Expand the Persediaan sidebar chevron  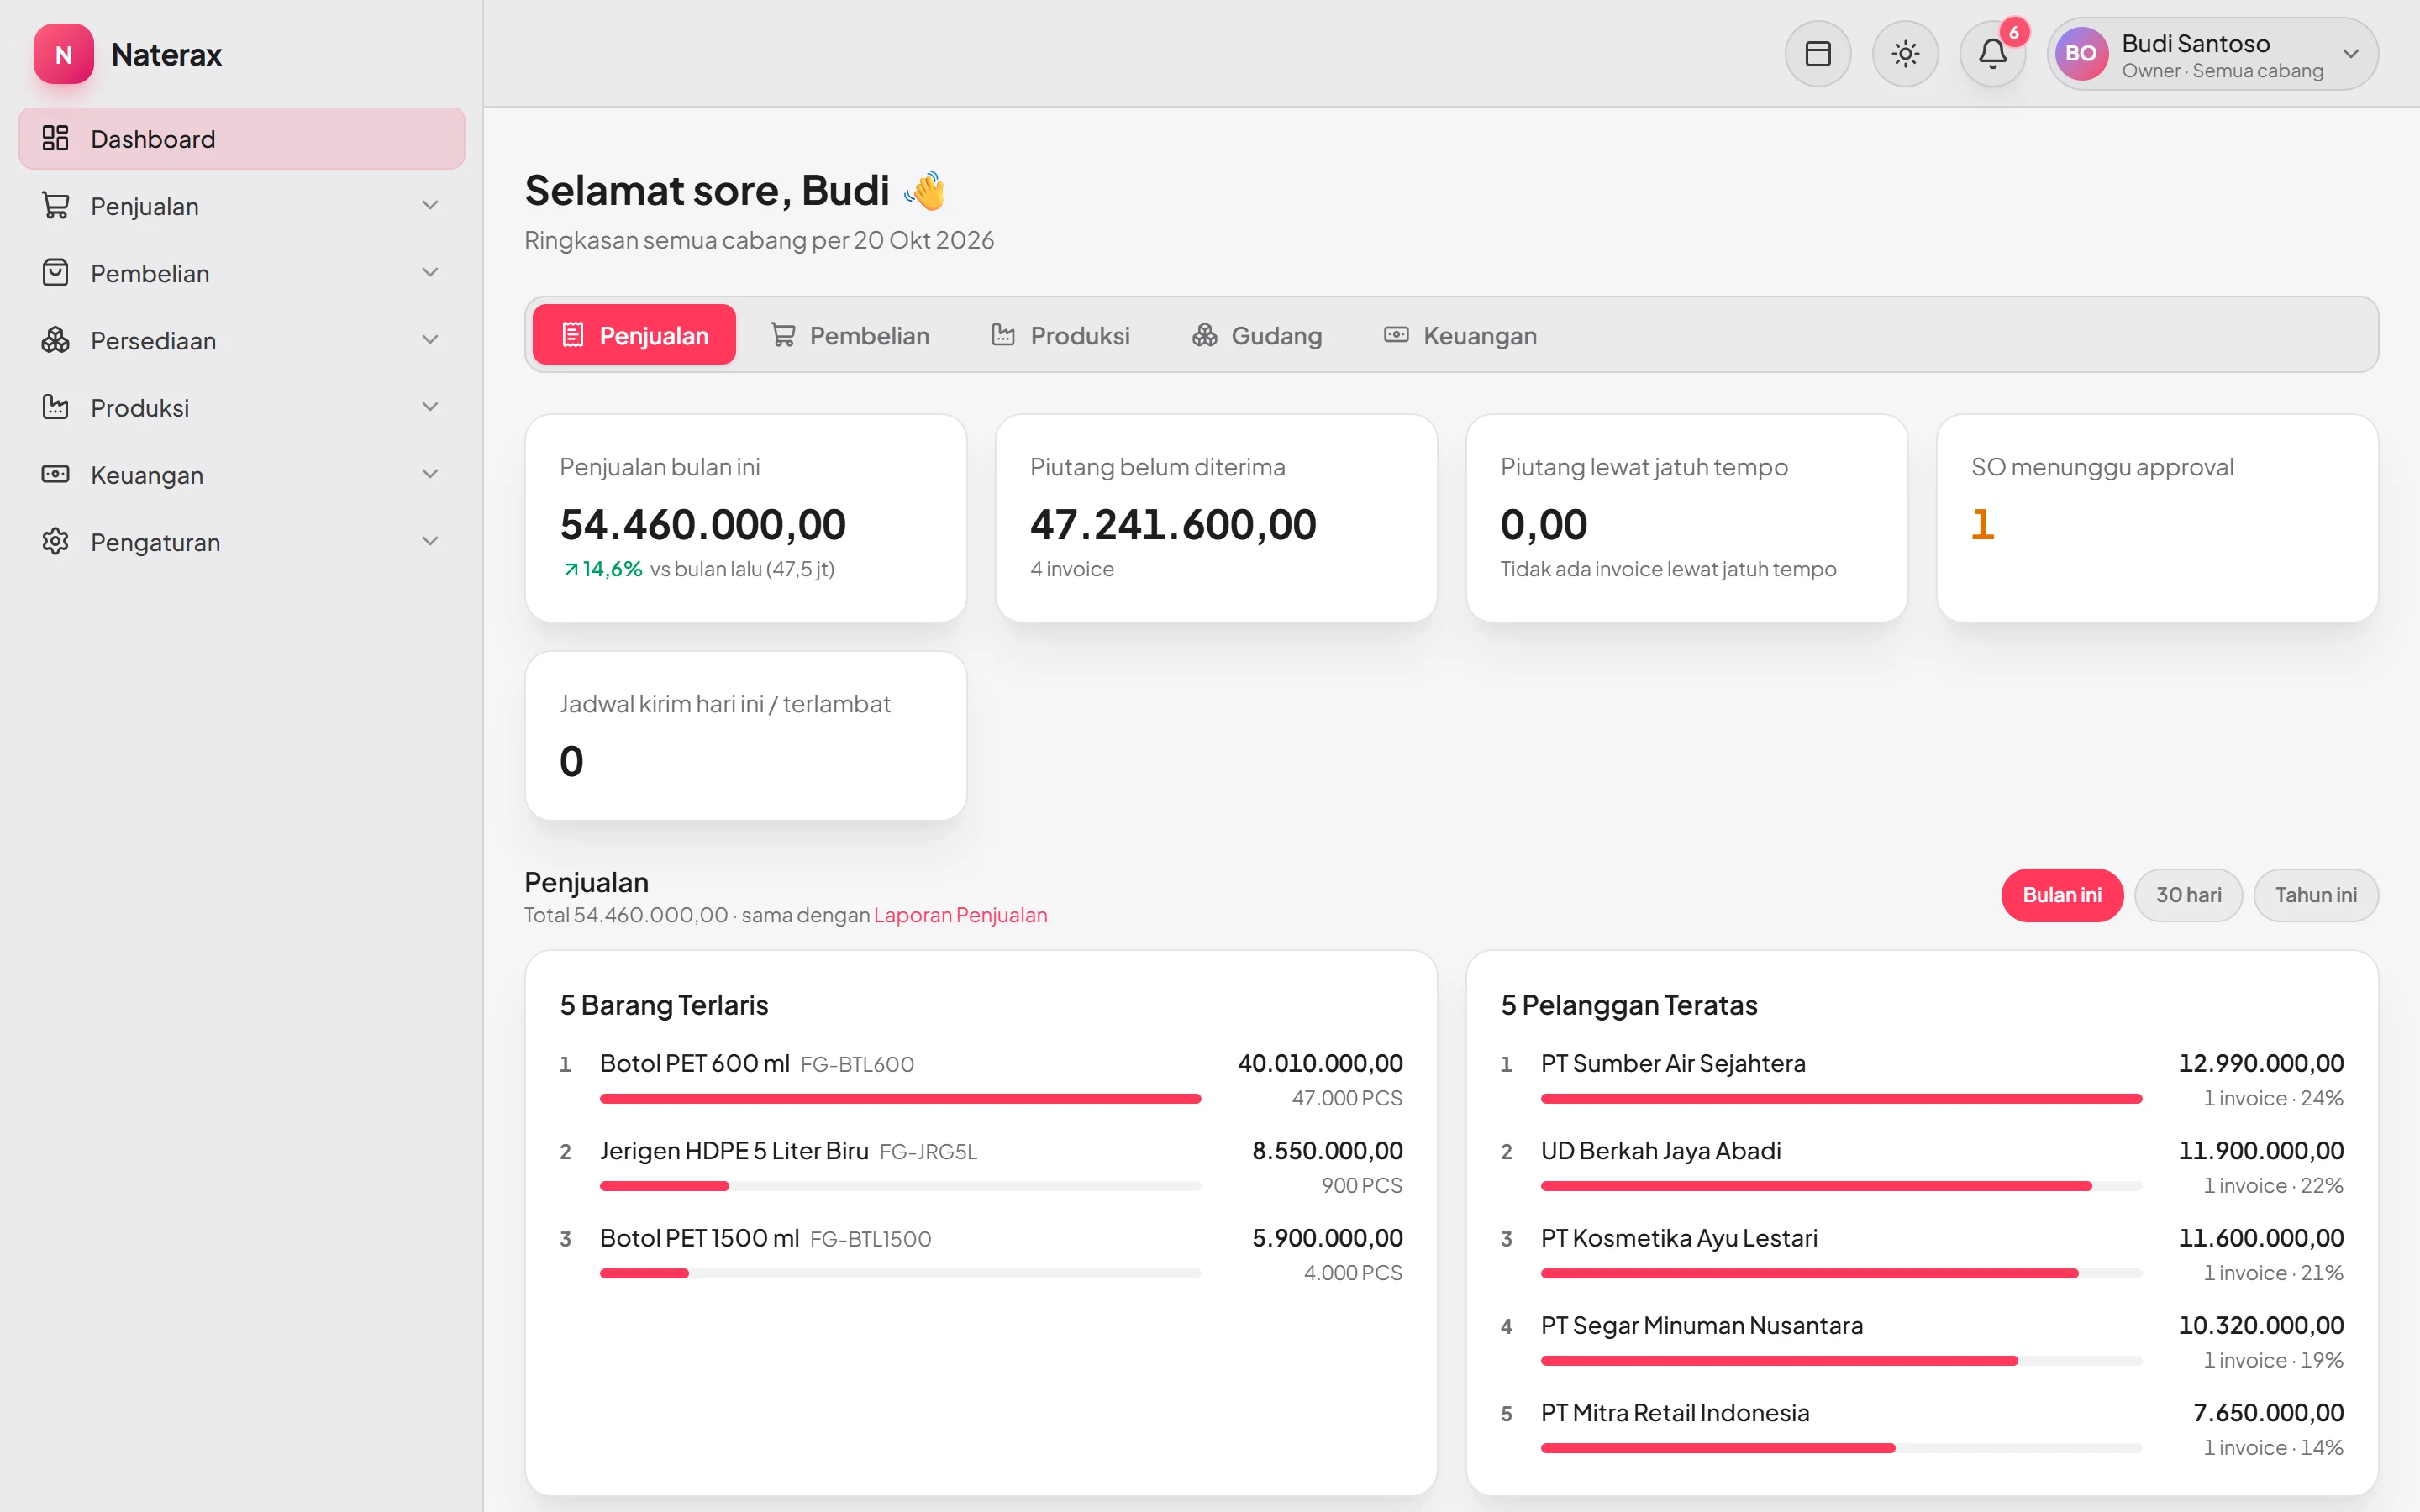point(430,340)
